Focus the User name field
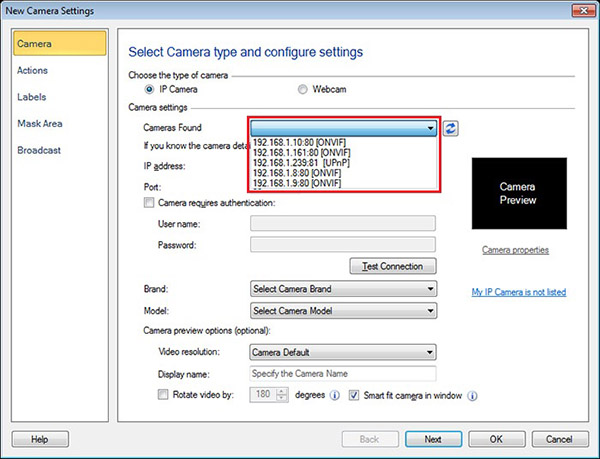 click(x=343, y=223)
